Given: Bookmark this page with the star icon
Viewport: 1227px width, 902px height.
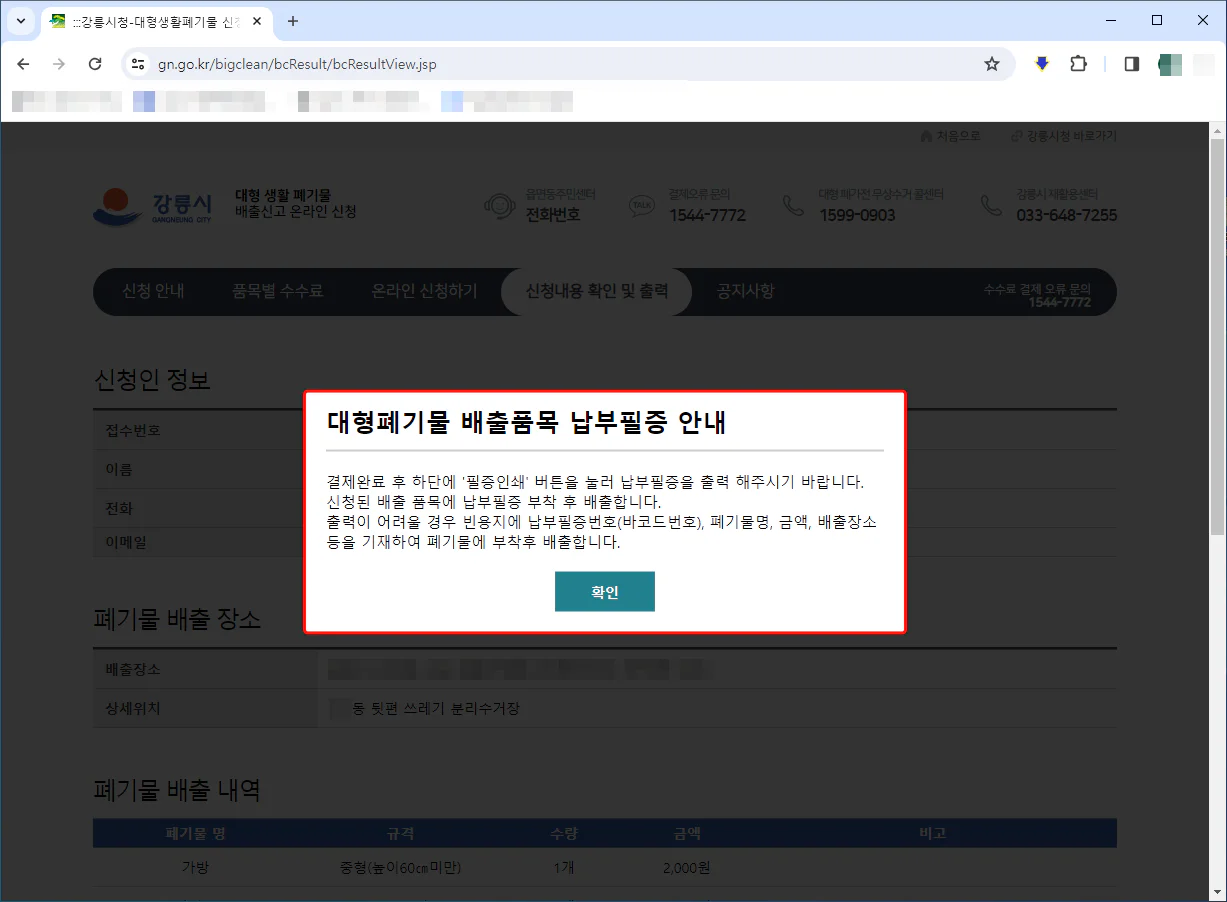Looking at the screenshot, I should click(992, 64).
